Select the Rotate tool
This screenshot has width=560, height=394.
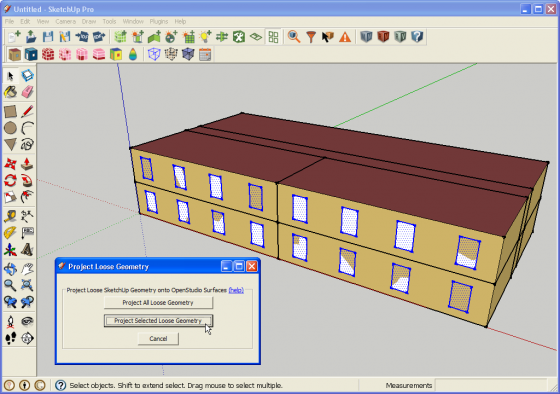point(10,180)
